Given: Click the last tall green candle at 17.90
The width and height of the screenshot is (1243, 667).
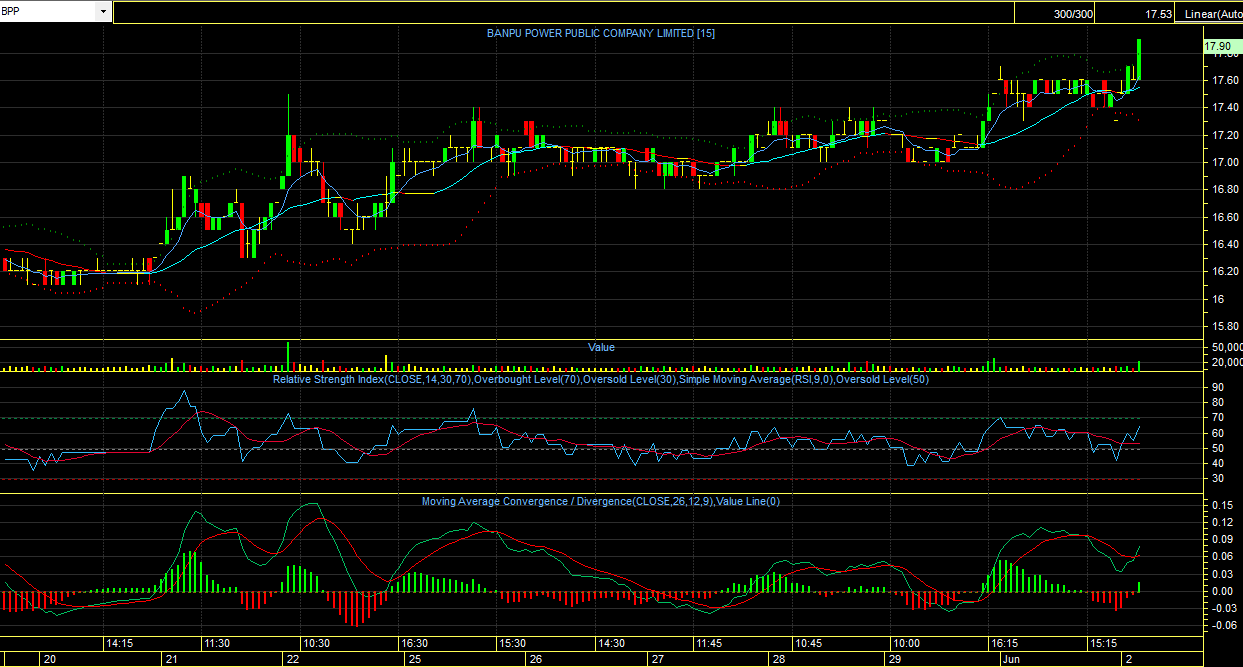Looking at the screenshot, I should 1139,59.
